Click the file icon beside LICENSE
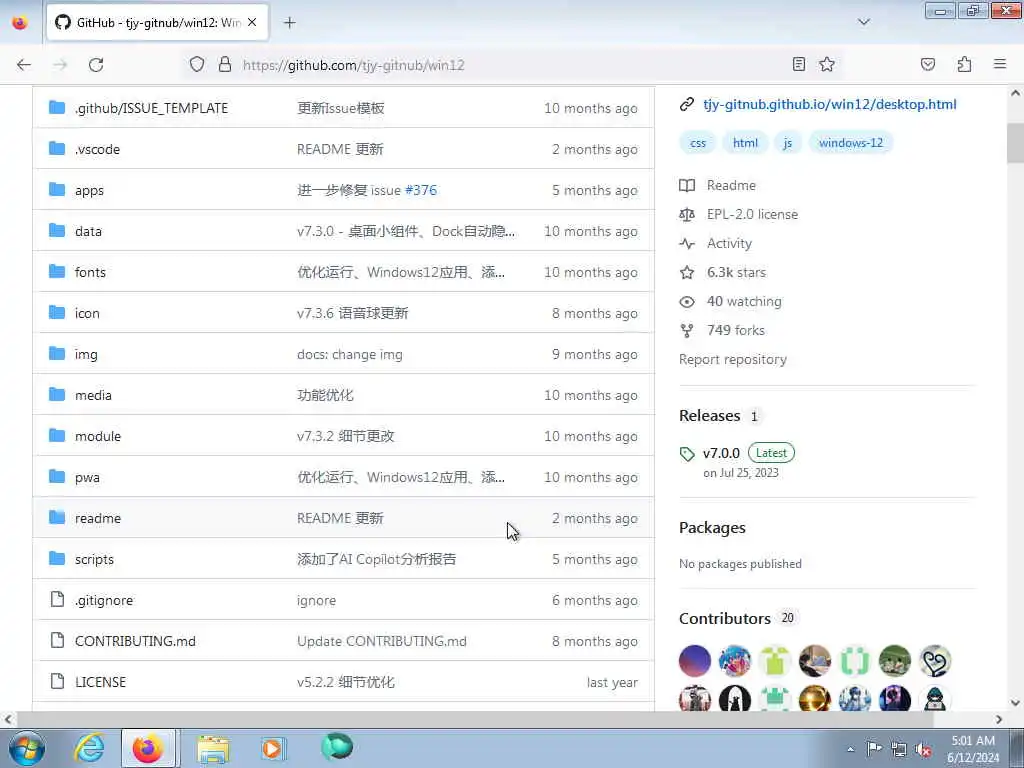 [57, 682]
